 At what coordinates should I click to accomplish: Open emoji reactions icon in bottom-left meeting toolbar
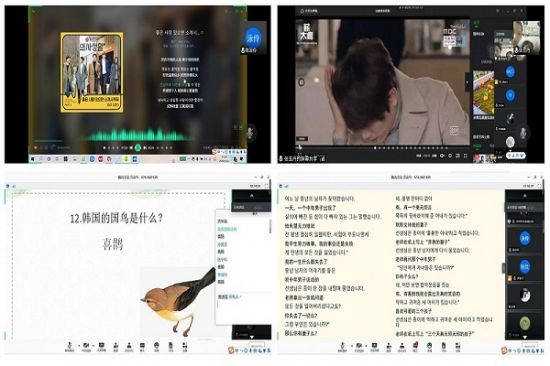156,346
